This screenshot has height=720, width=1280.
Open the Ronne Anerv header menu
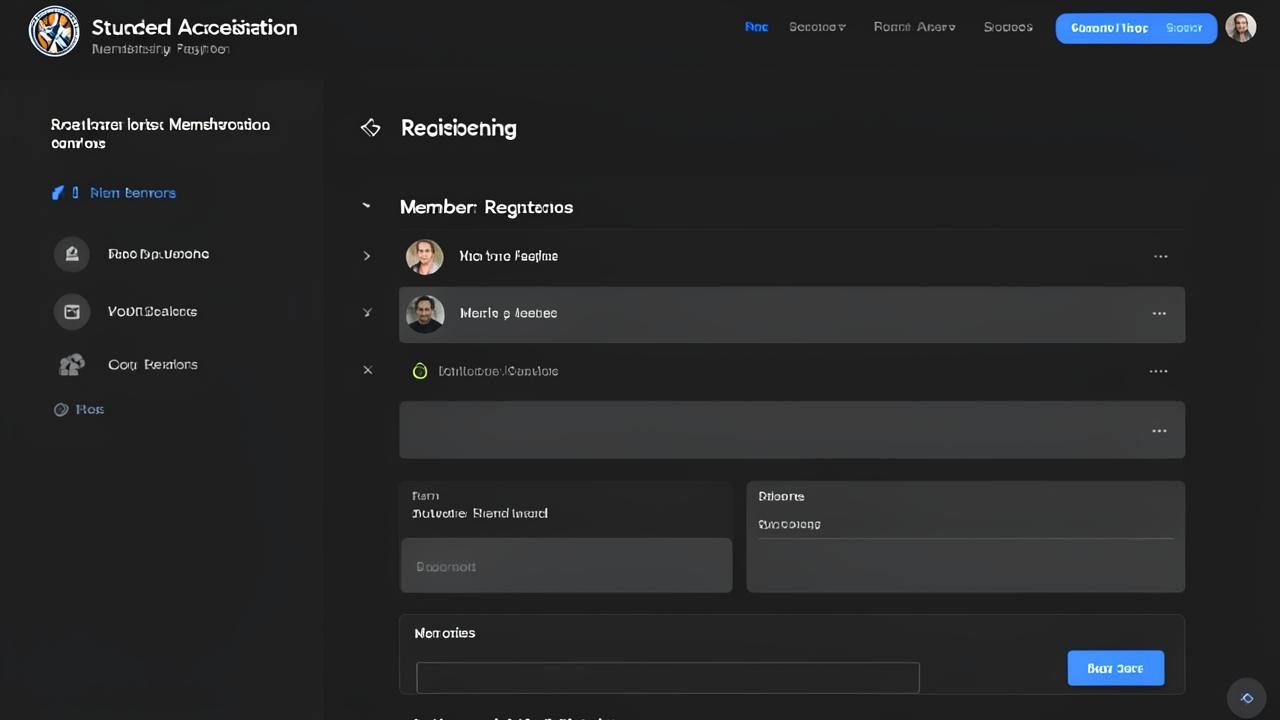coord(914,27)
